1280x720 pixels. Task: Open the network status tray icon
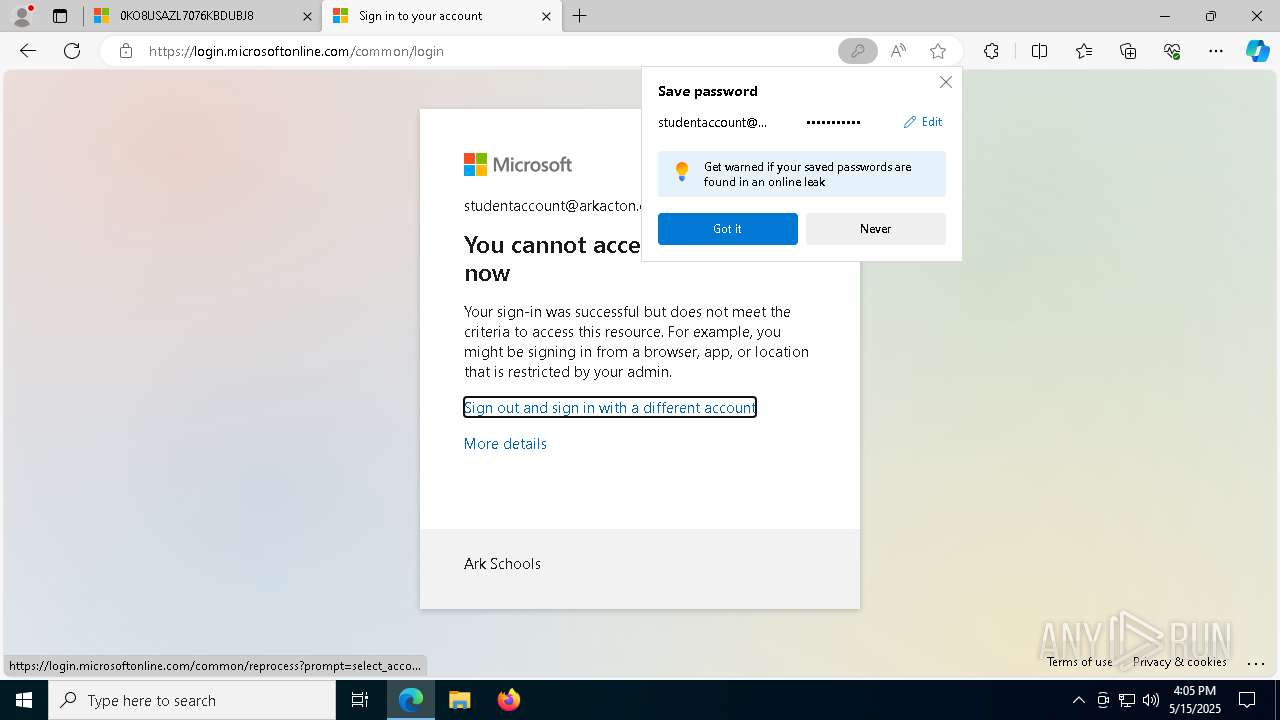pyautogui.click(x=1127, y=700)
